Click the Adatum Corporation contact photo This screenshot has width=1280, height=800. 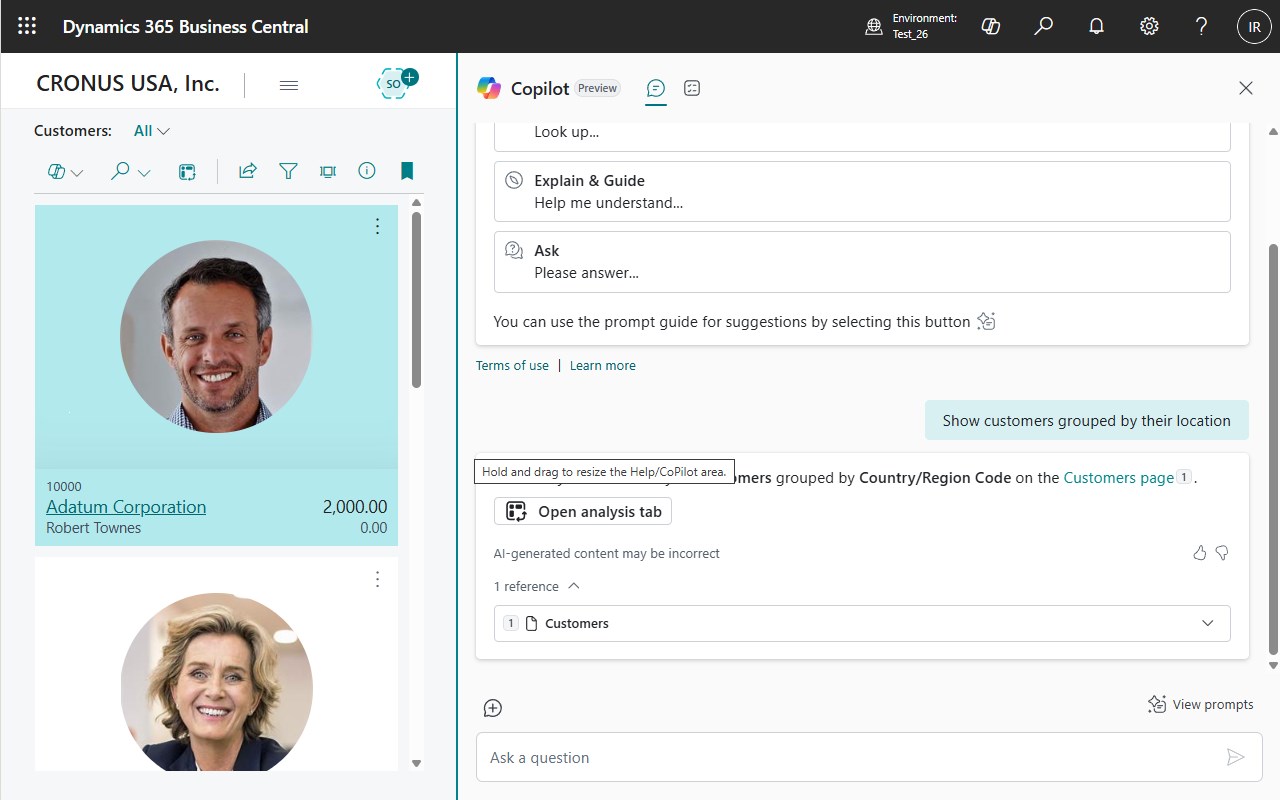tap(216, 337)
